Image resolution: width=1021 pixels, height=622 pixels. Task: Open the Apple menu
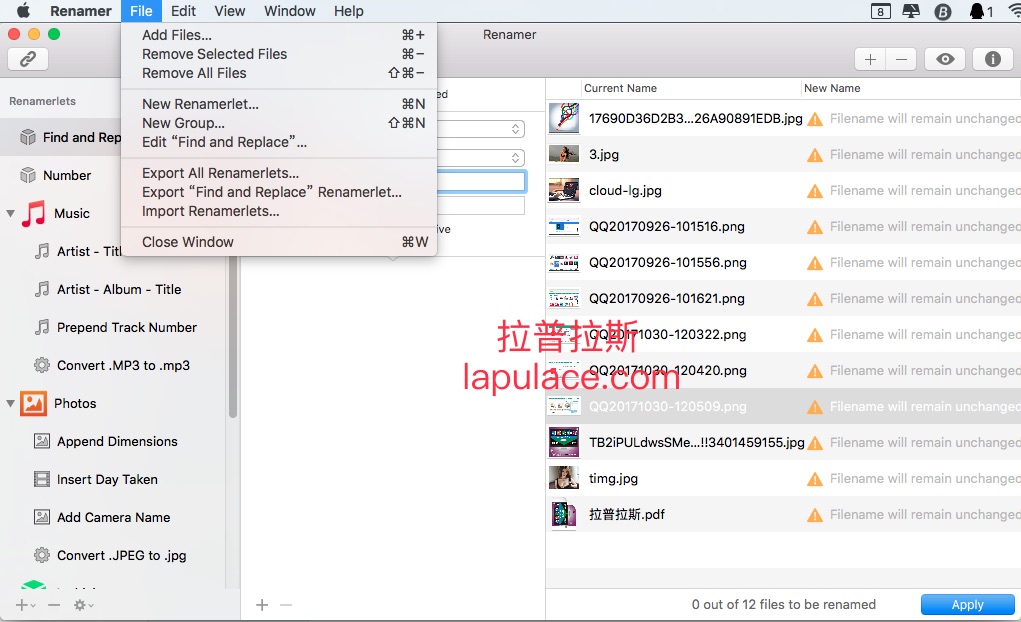point(23,10)
